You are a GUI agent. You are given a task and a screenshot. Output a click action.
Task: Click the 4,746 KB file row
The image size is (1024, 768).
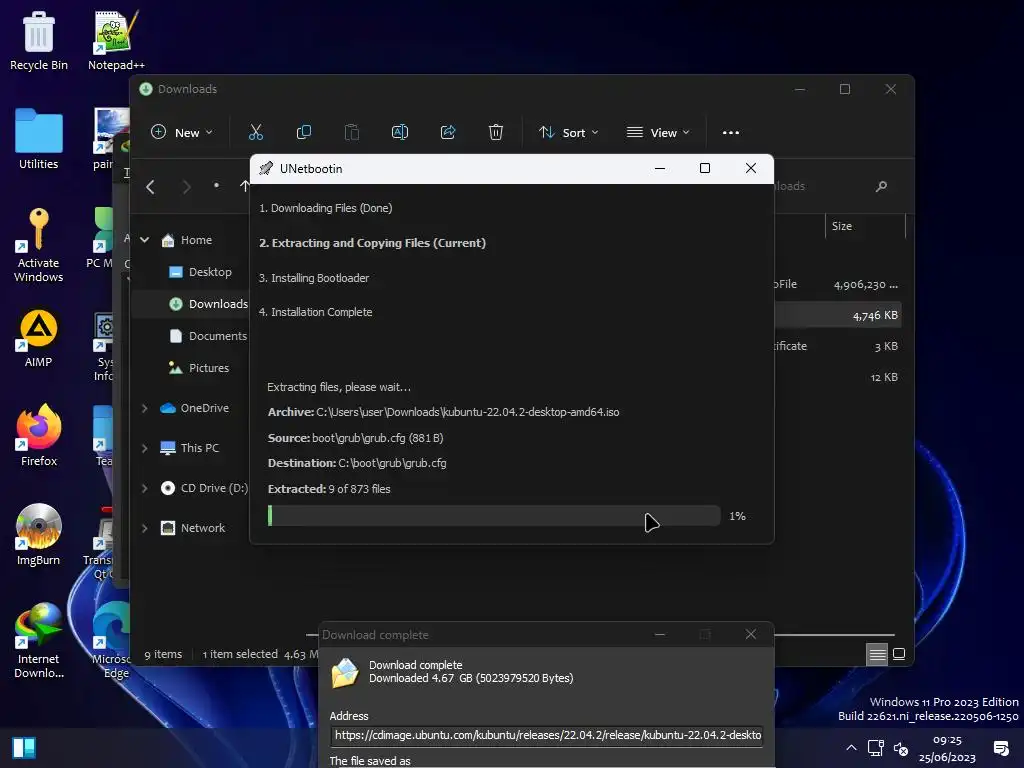point(838,315)
